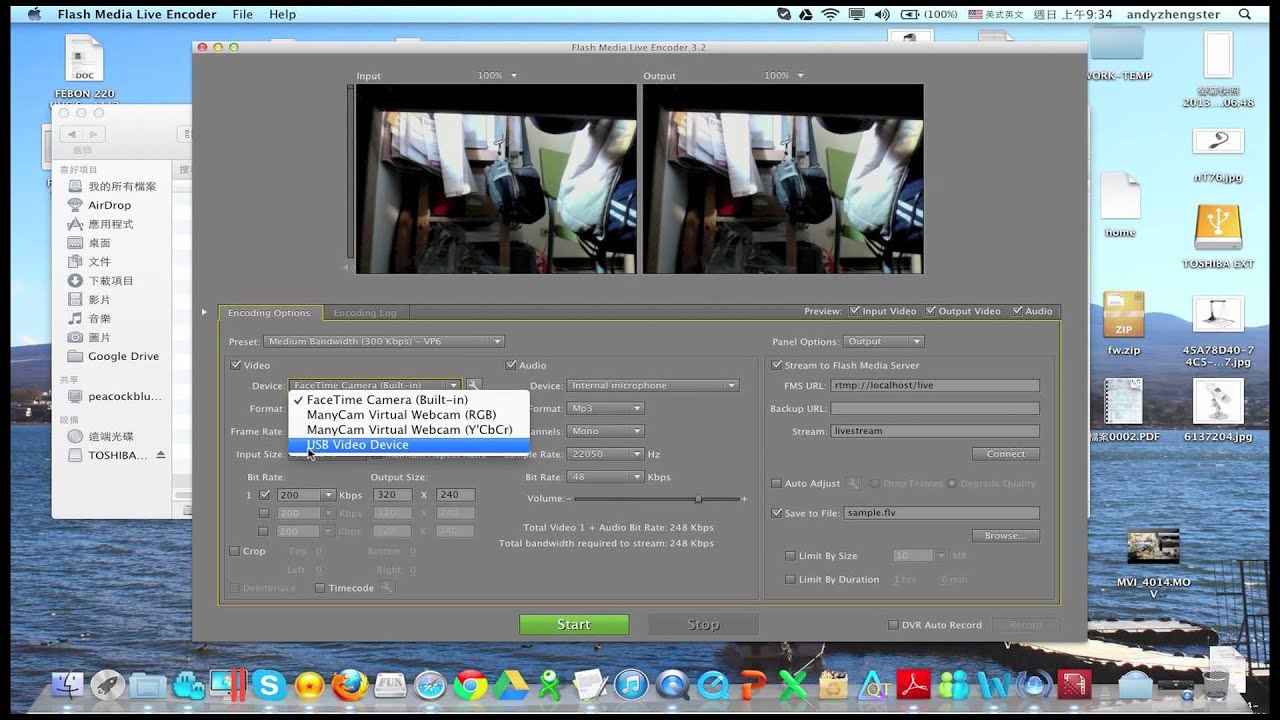Enable the Auto Adjust checkbox
1280x720 pixels.
click(x=776, y=483)
